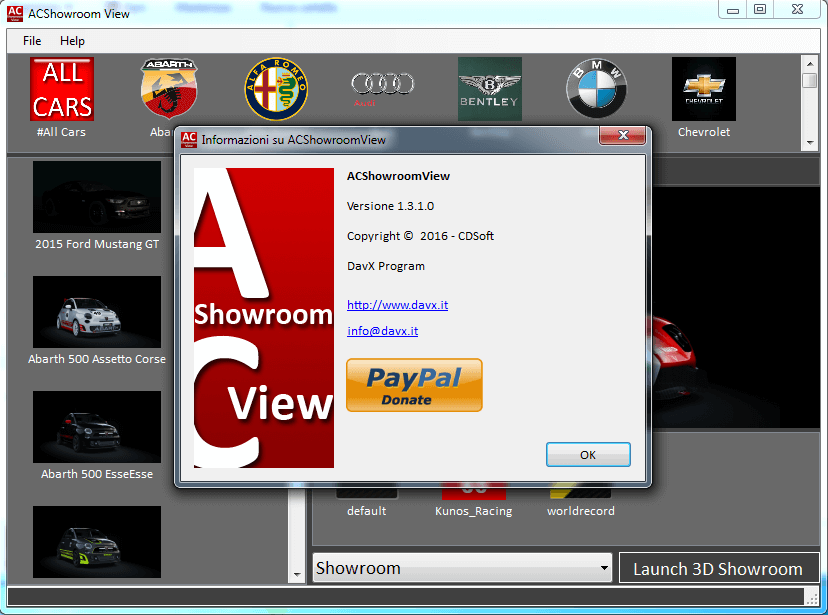Click the Copyright 2016 - CDSoft text

420,236
